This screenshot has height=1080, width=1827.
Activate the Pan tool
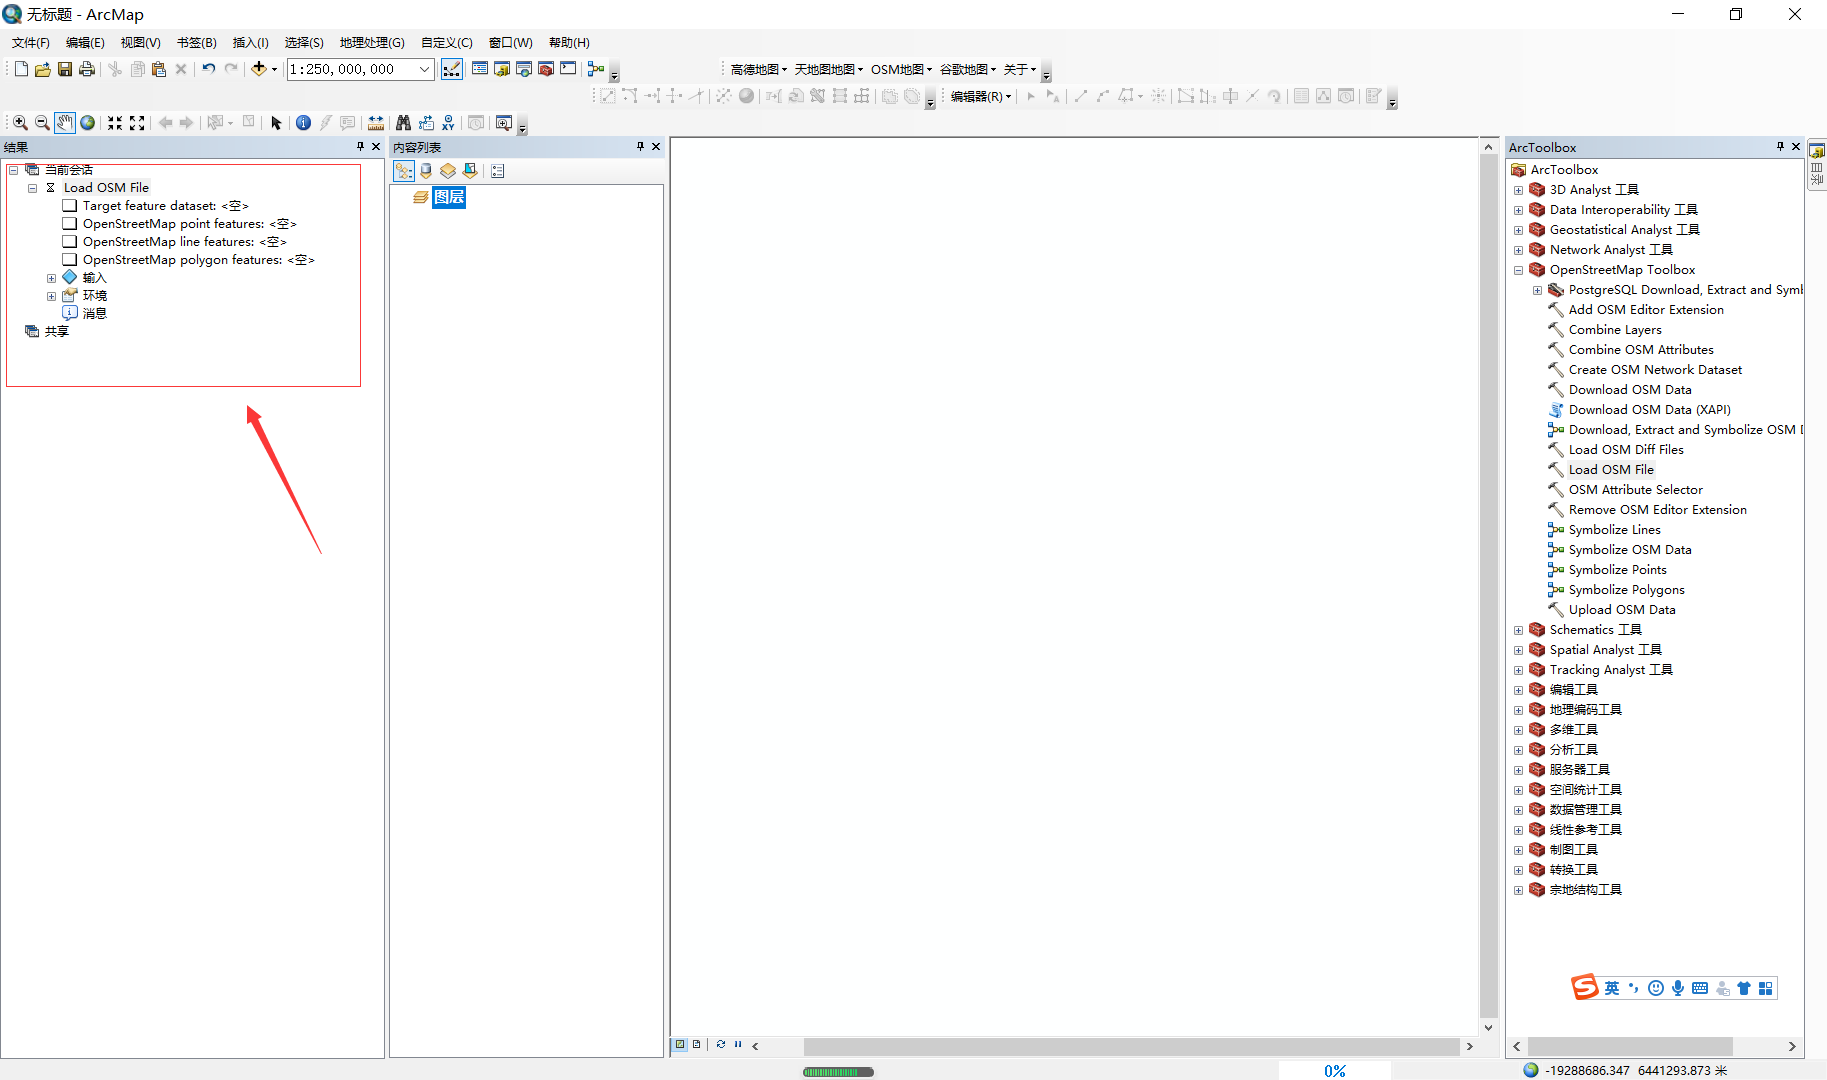coord(64,122)
